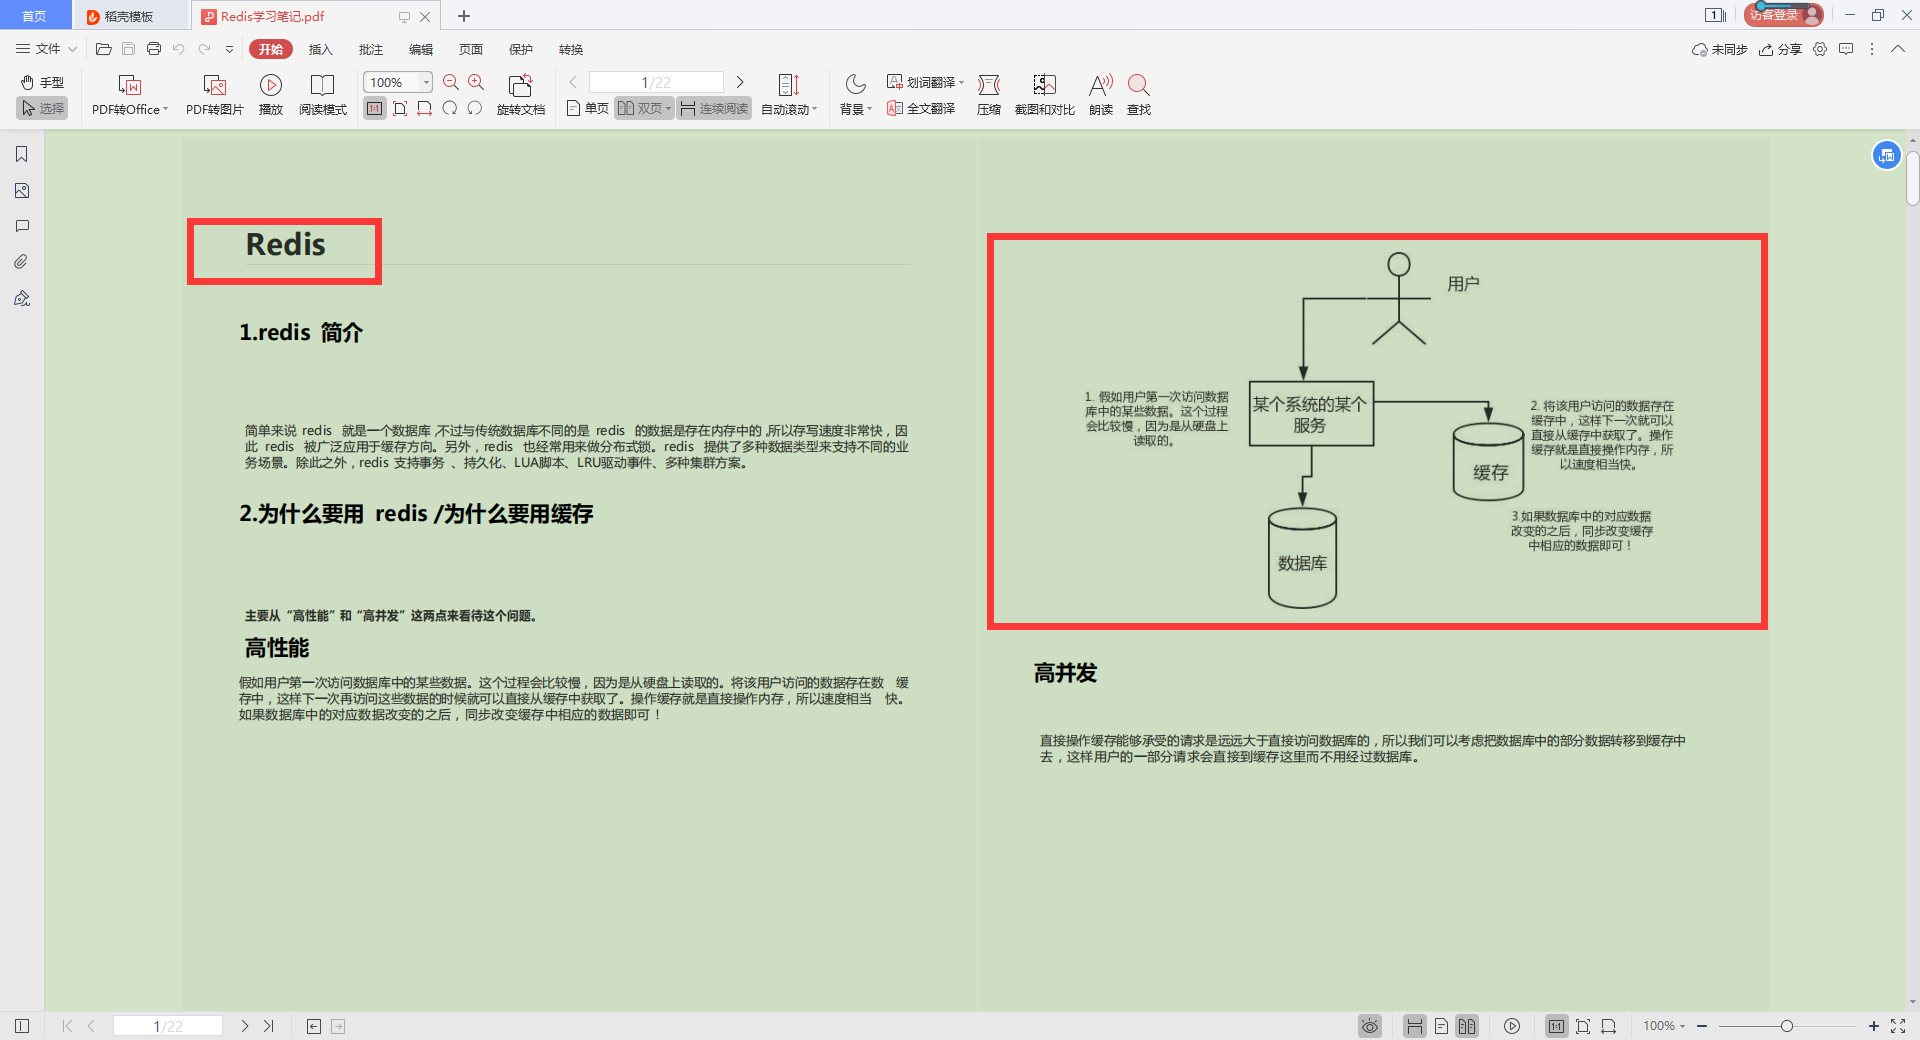Viewport: 1920px width, 1040px height.
Task: Click the 分享 share button
Action: coord(1780,49)
